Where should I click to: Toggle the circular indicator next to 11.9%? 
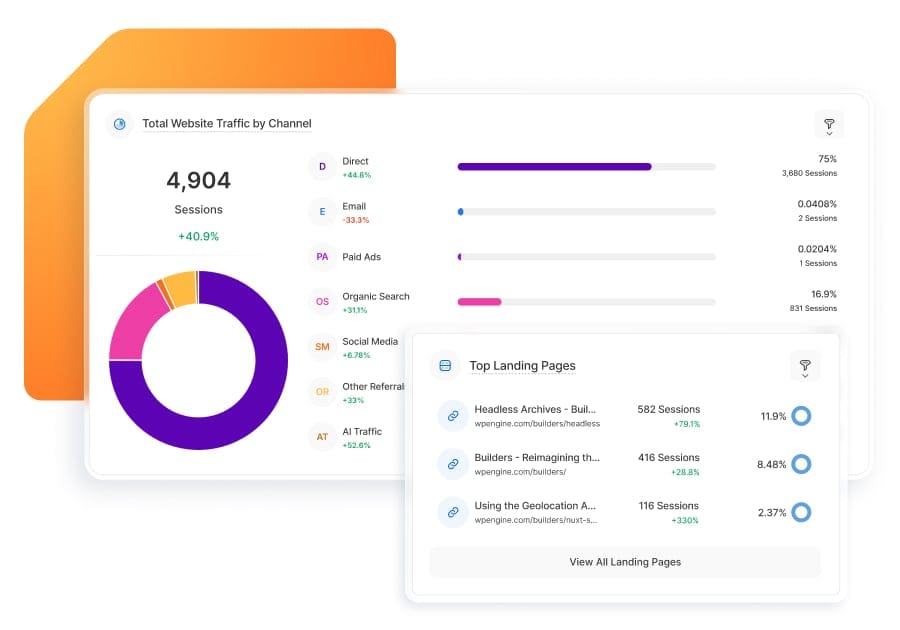pos(800,415)
